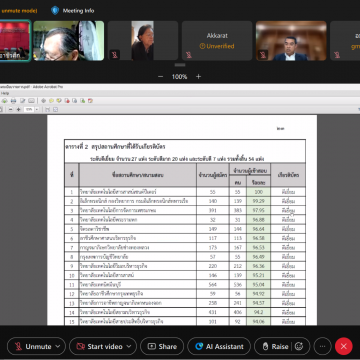Click applicant count '564' in row 11
The image size is (360, 360).
click(213, 285)
